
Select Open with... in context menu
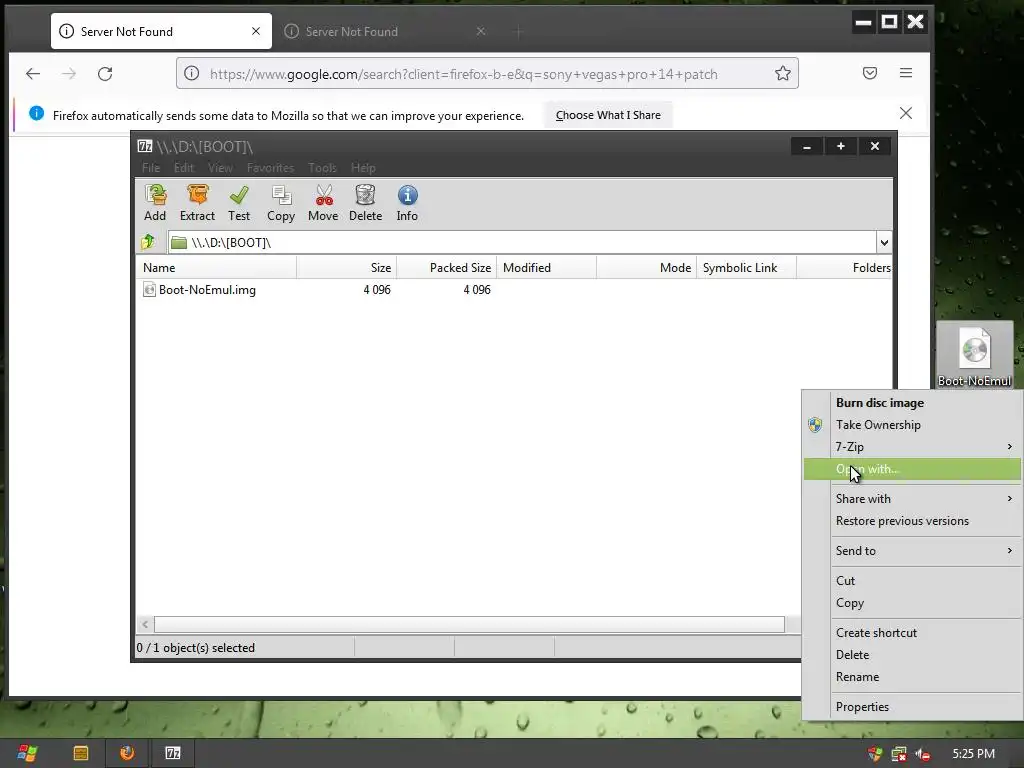(912, 469)
